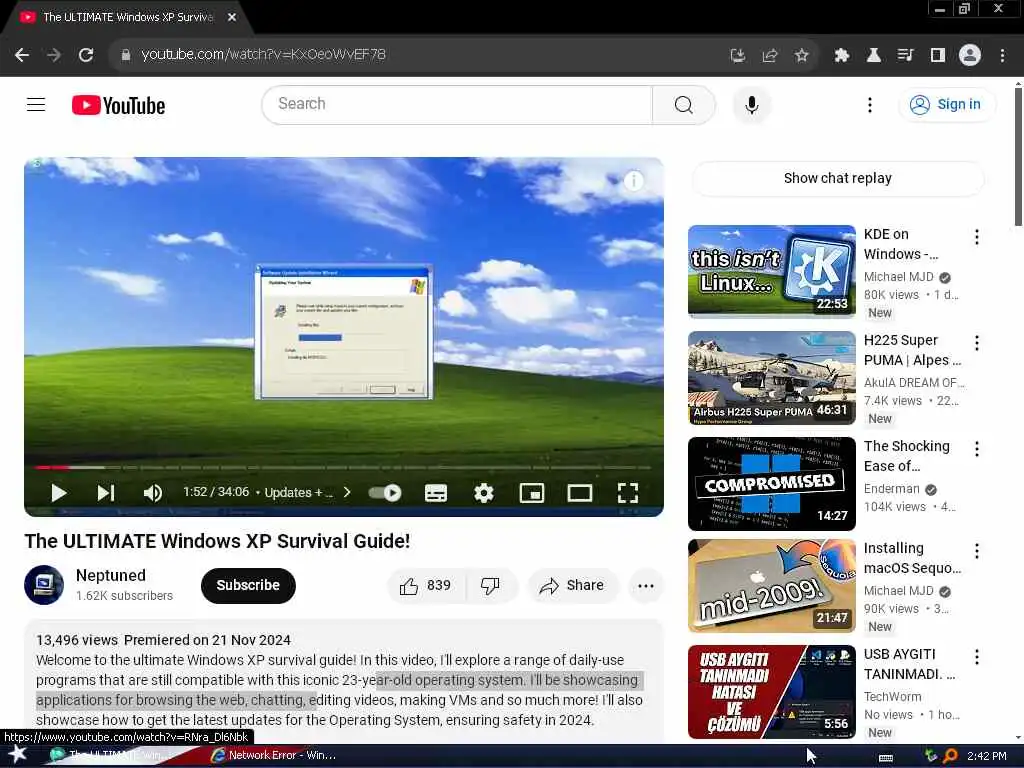Screen dimensions: 1024x768
Task: Click the taskbar clock 2:42 PM
Action: click(x=987, y=756)
